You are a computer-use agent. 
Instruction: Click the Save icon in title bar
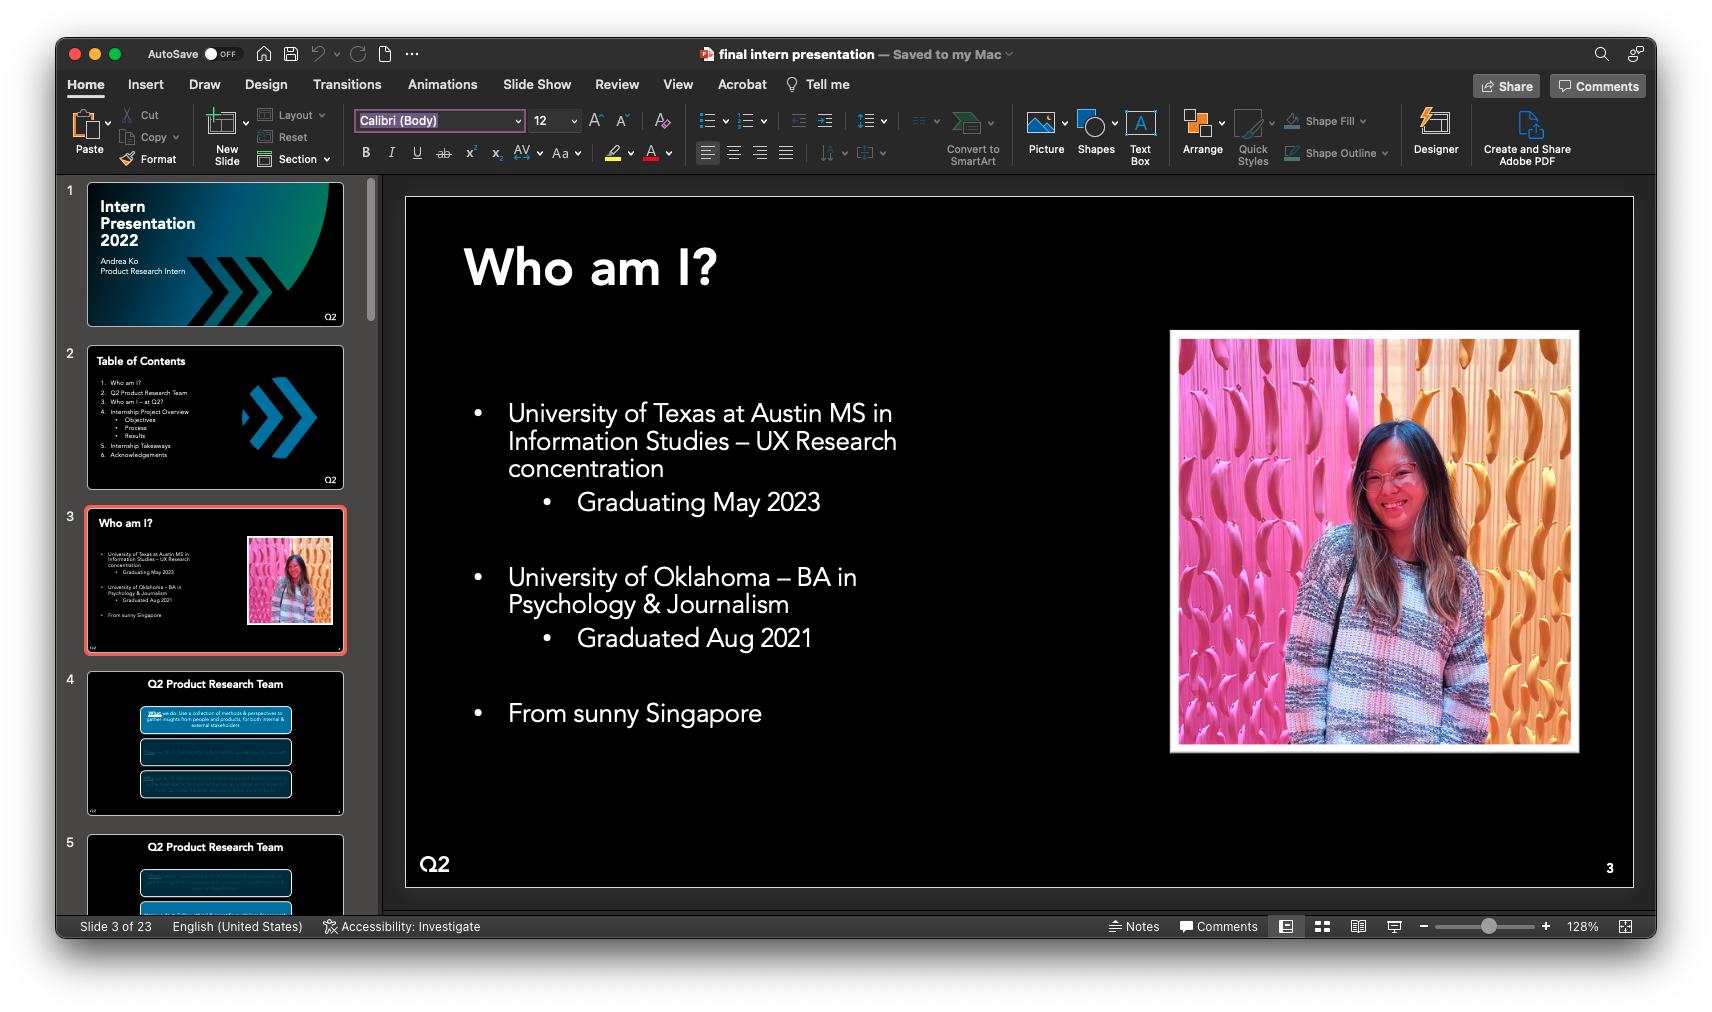pos(291,54)
